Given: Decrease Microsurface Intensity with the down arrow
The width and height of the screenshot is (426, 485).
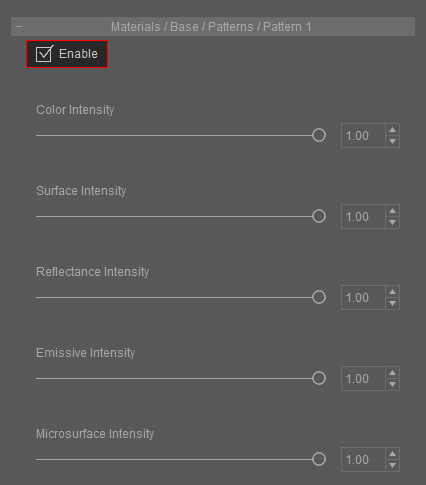Looking at the screenshot, I should pos(392,465).
